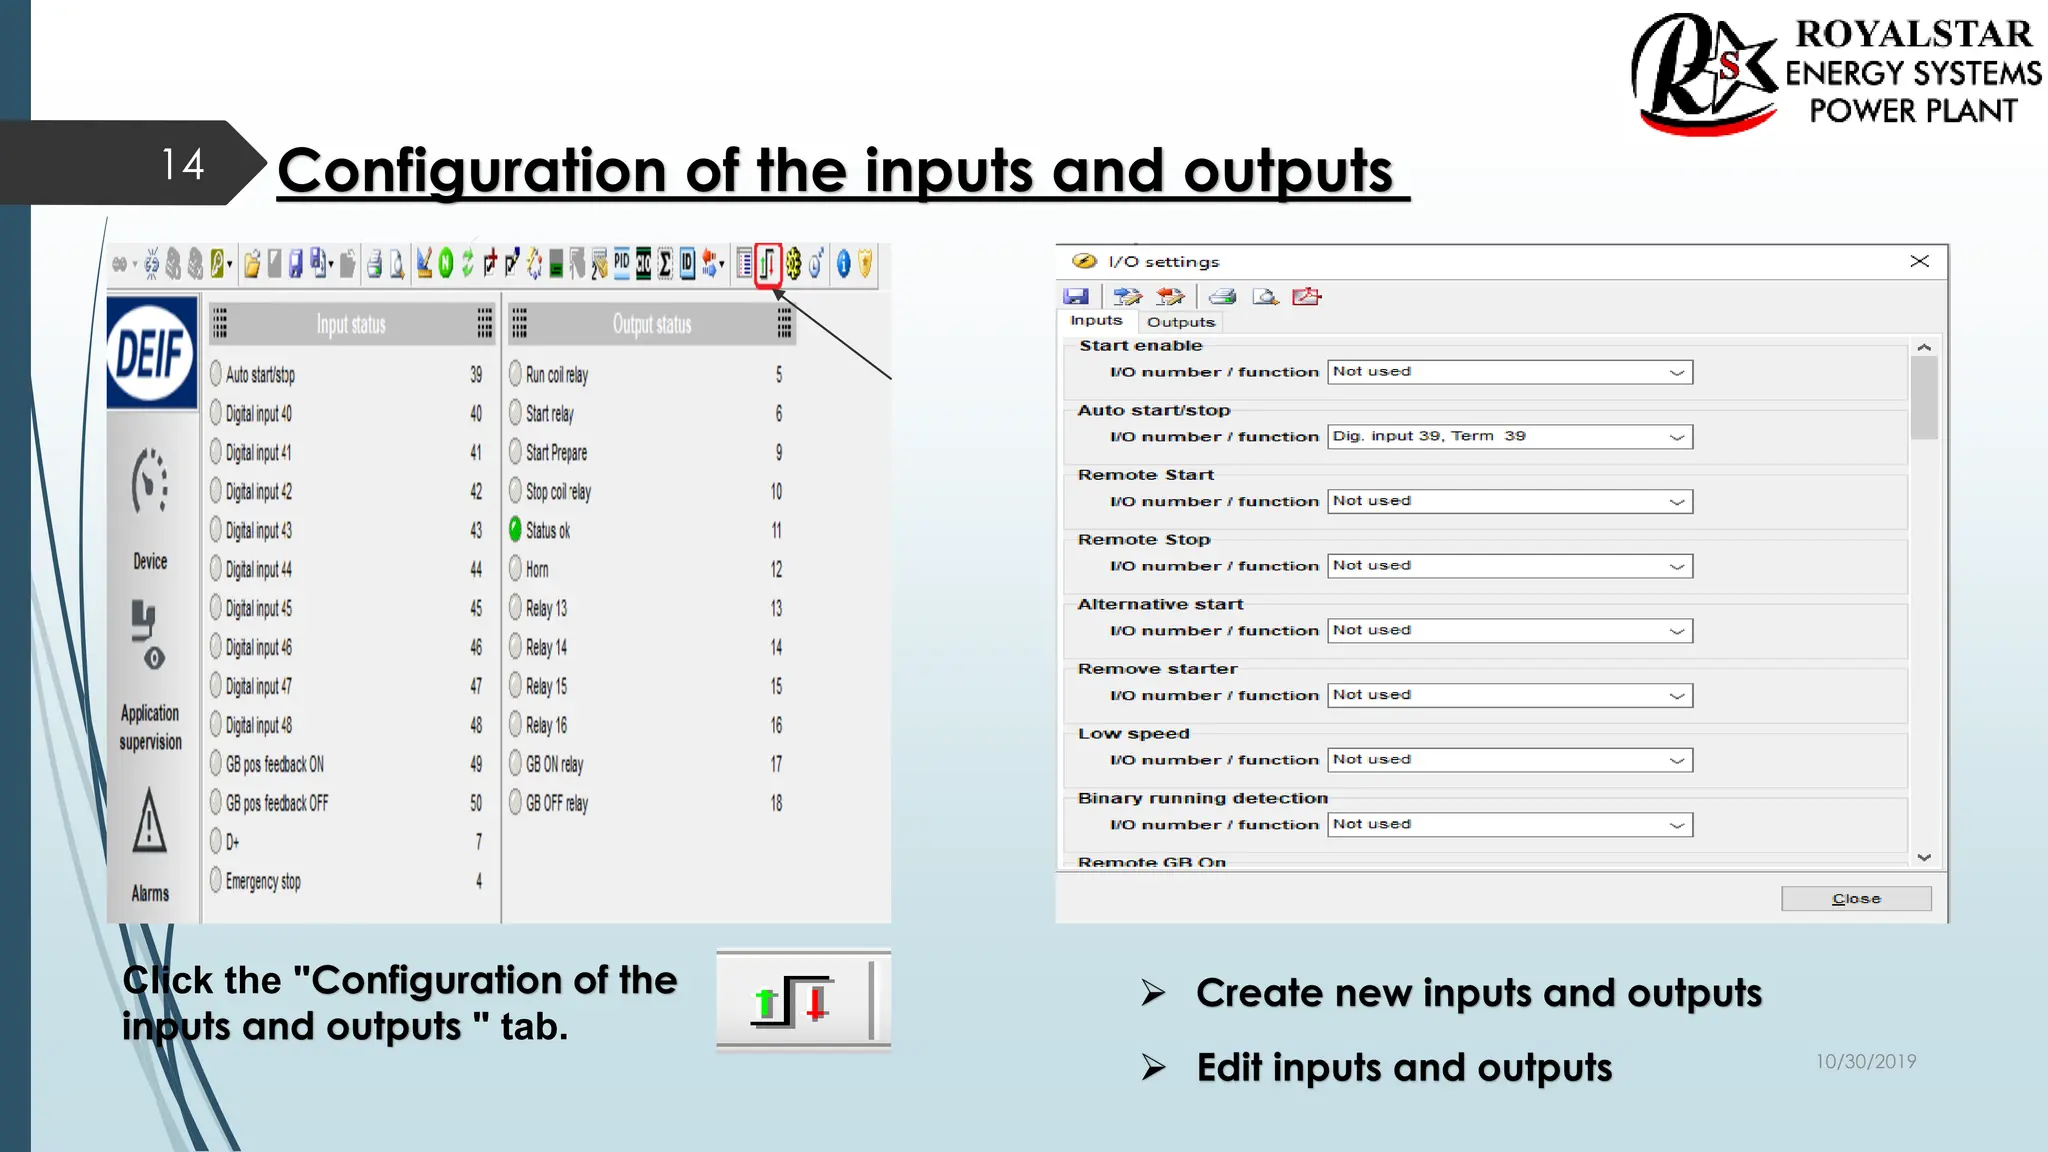Expand the Start enable function dropdown
2048x1152 pixels.
pyautogui.click(x=1677, y=372)
